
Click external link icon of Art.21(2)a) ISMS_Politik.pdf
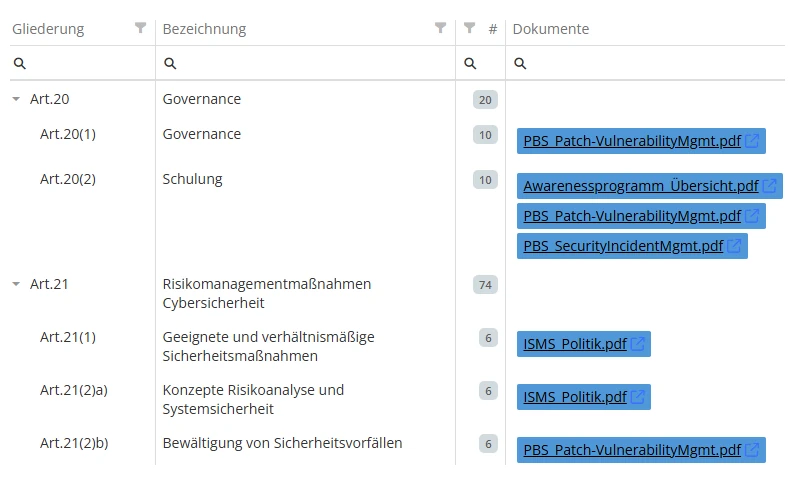tap(638, 397)
